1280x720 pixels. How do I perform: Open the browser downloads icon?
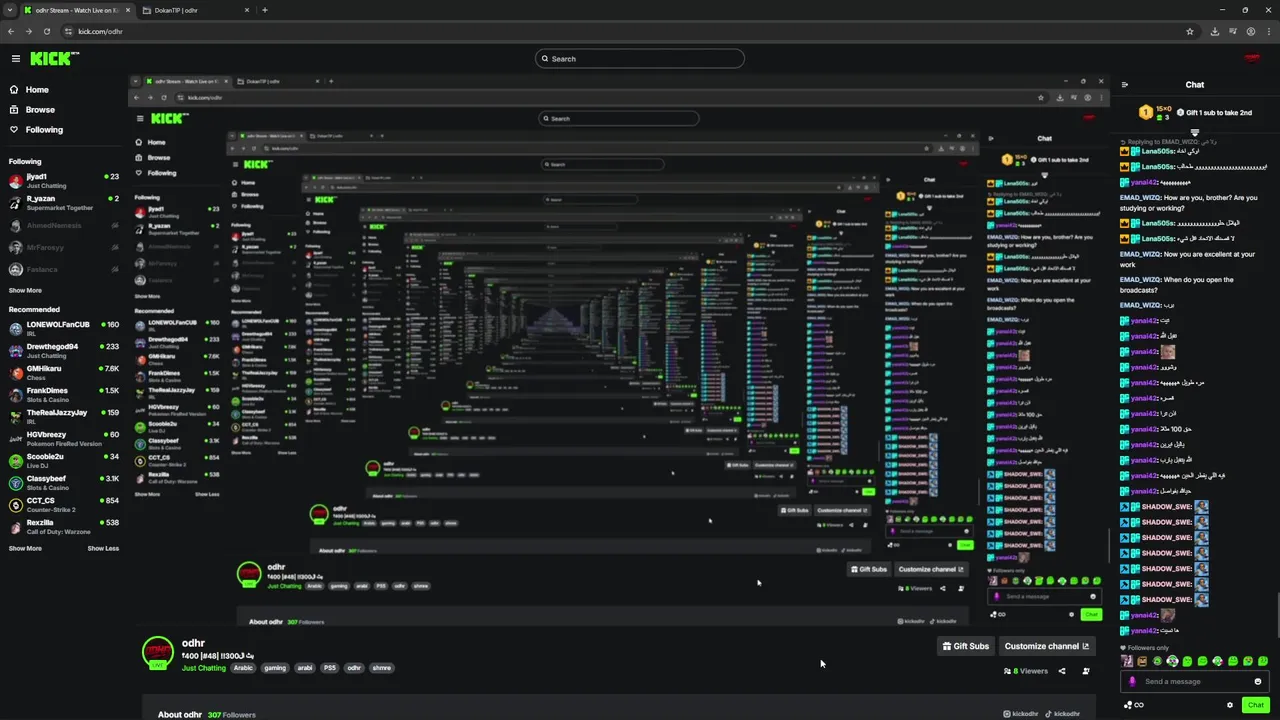tap(1214, 31)
